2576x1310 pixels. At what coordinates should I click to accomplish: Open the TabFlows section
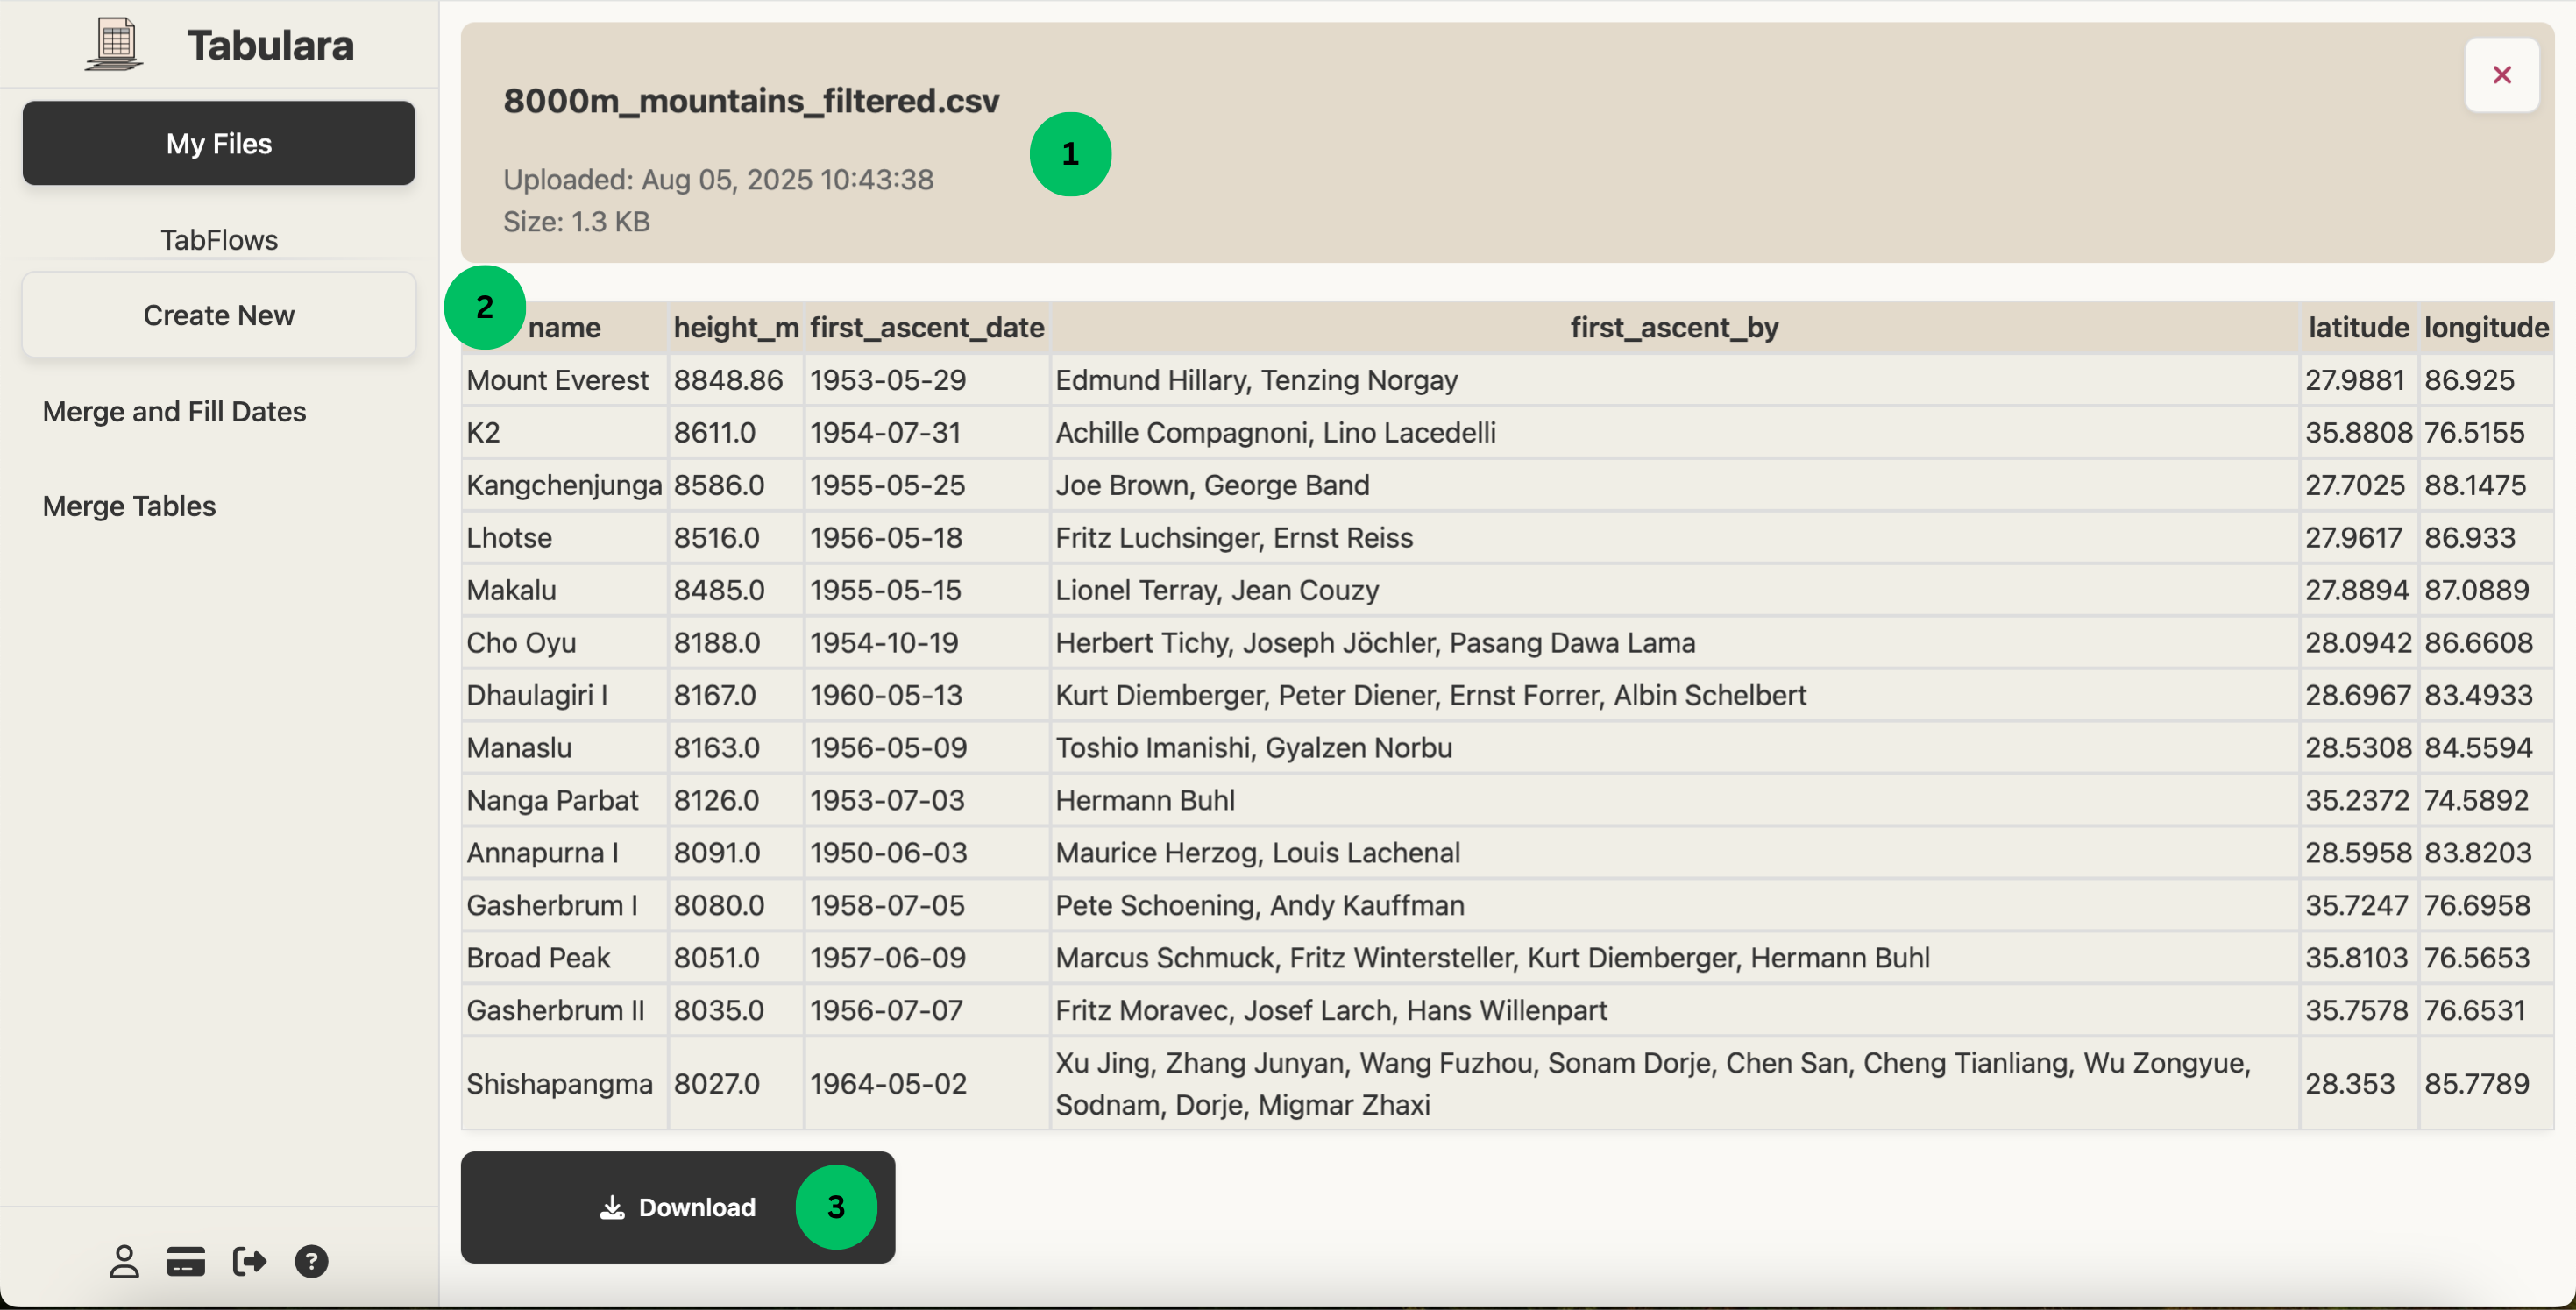coord(218,239)
